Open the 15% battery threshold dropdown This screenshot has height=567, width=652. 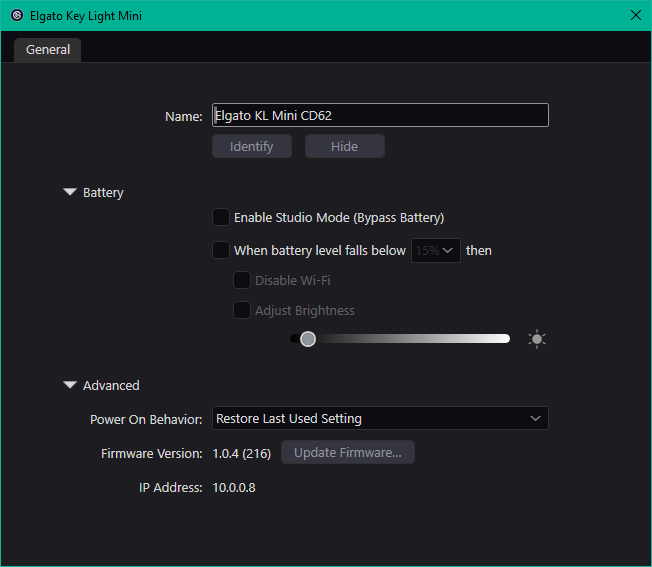tap(436, 250)
